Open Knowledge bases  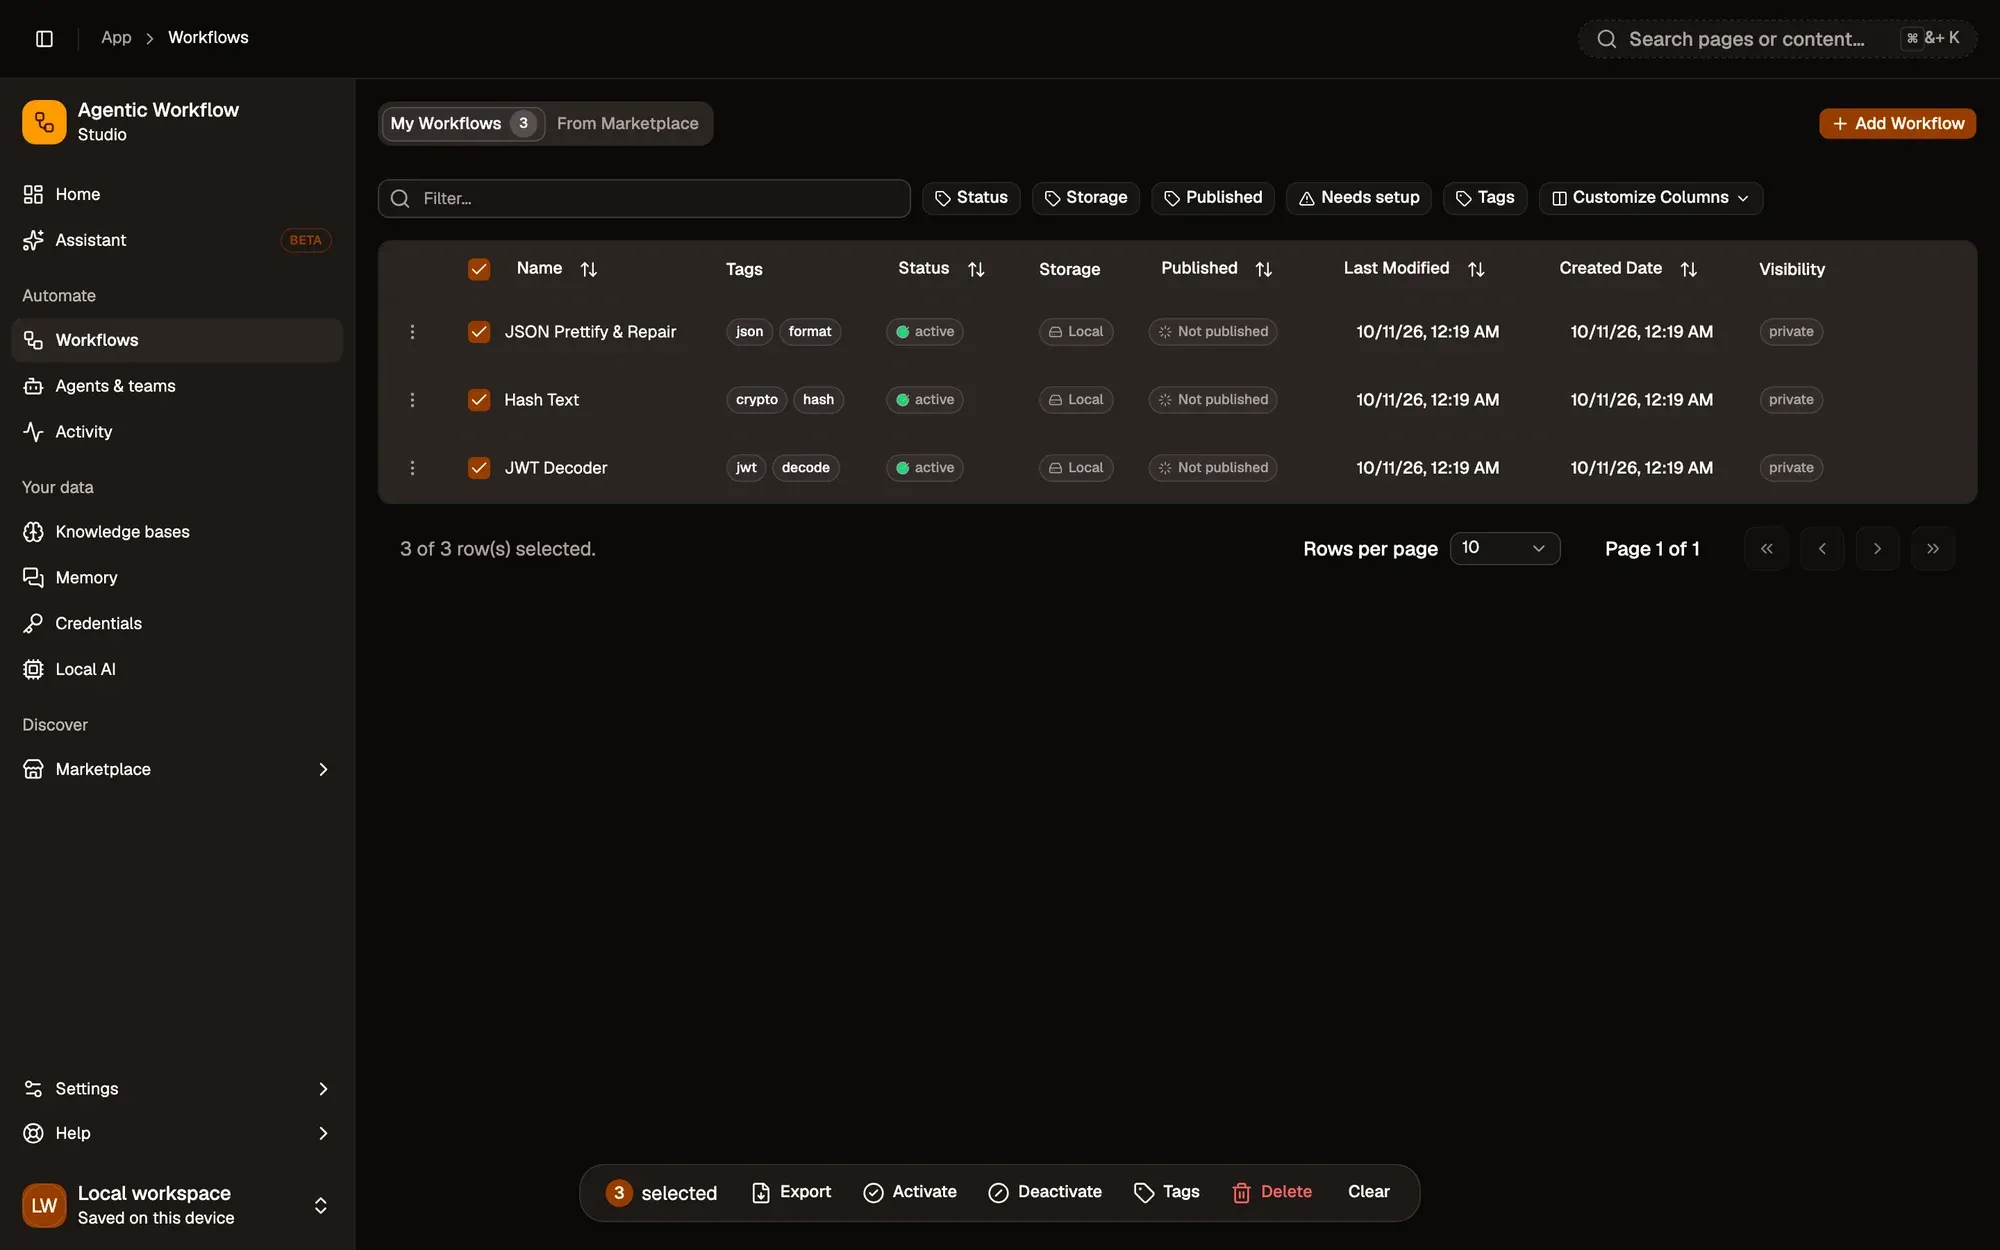tap(177, 532)
